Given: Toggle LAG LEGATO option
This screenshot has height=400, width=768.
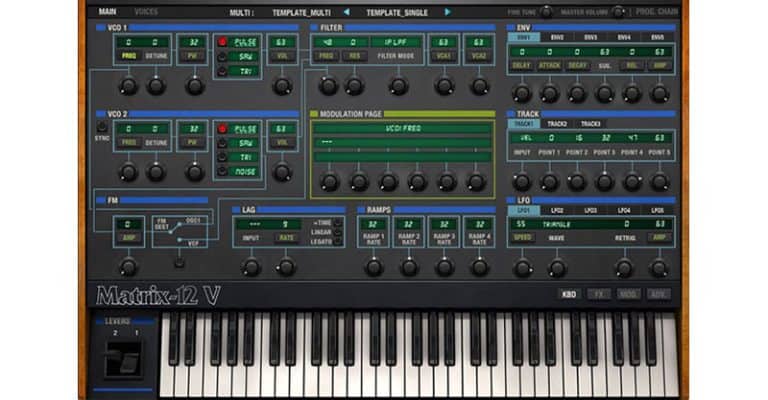Looking at the screenshot, I should 337,242.
